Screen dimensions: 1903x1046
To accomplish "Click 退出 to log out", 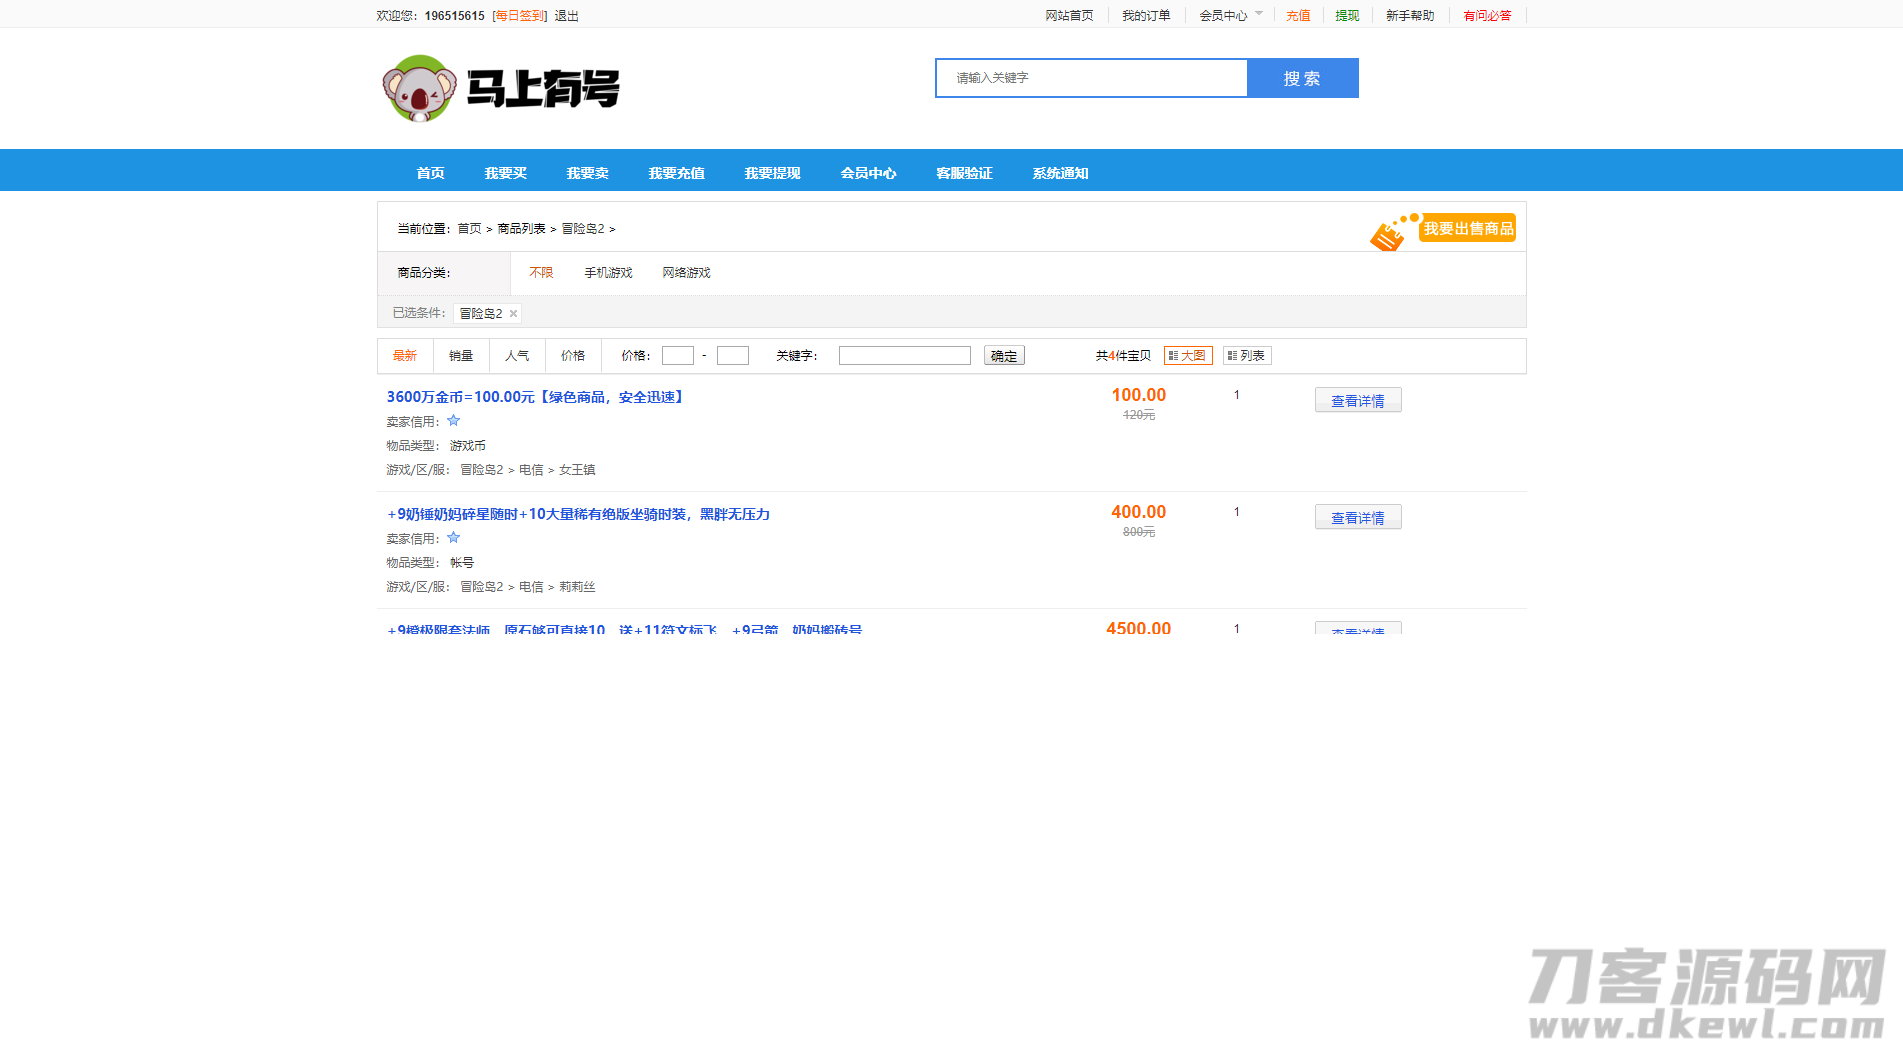I will click(565, 15).
